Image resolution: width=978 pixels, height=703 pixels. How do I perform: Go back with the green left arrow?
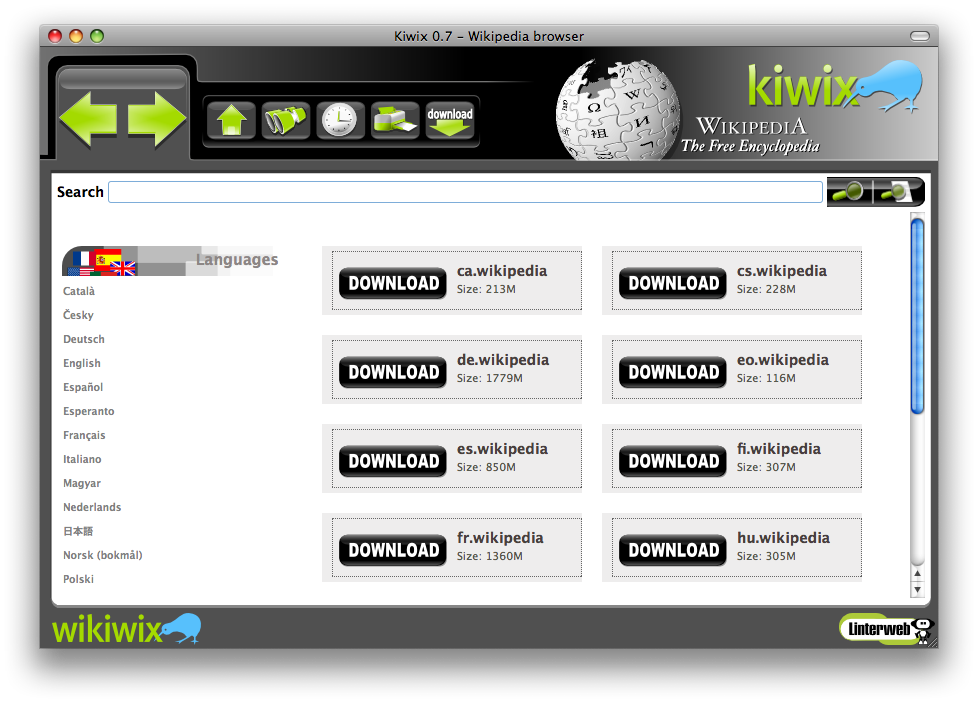point(89,119)
